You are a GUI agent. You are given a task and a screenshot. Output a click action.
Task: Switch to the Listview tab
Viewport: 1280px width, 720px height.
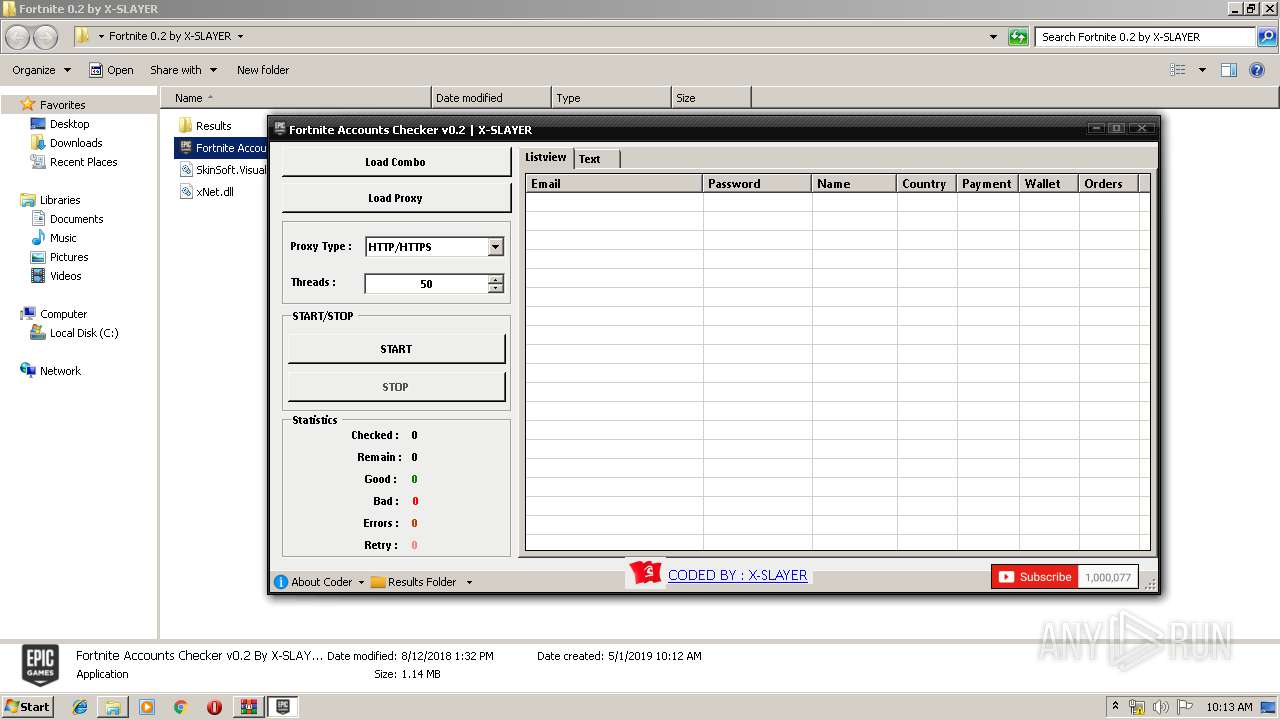(546, 157)
